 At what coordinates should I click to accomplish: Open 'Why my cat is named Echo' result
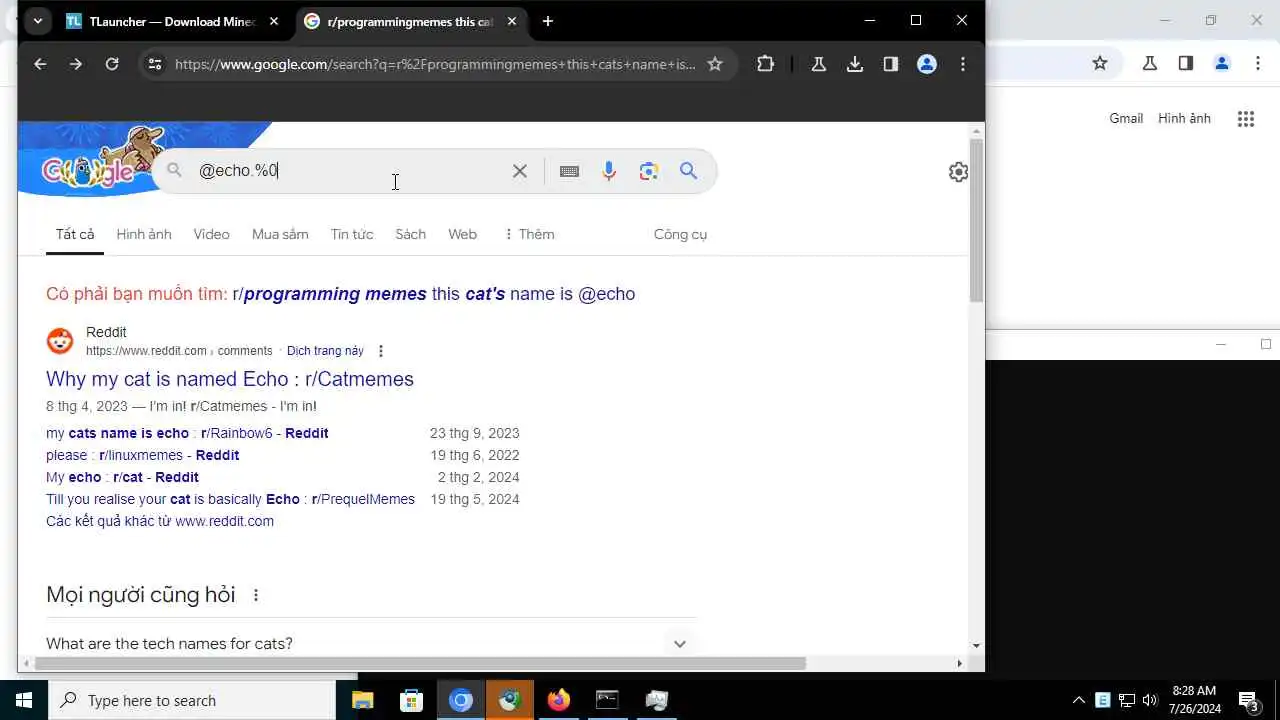pos(230,379)
